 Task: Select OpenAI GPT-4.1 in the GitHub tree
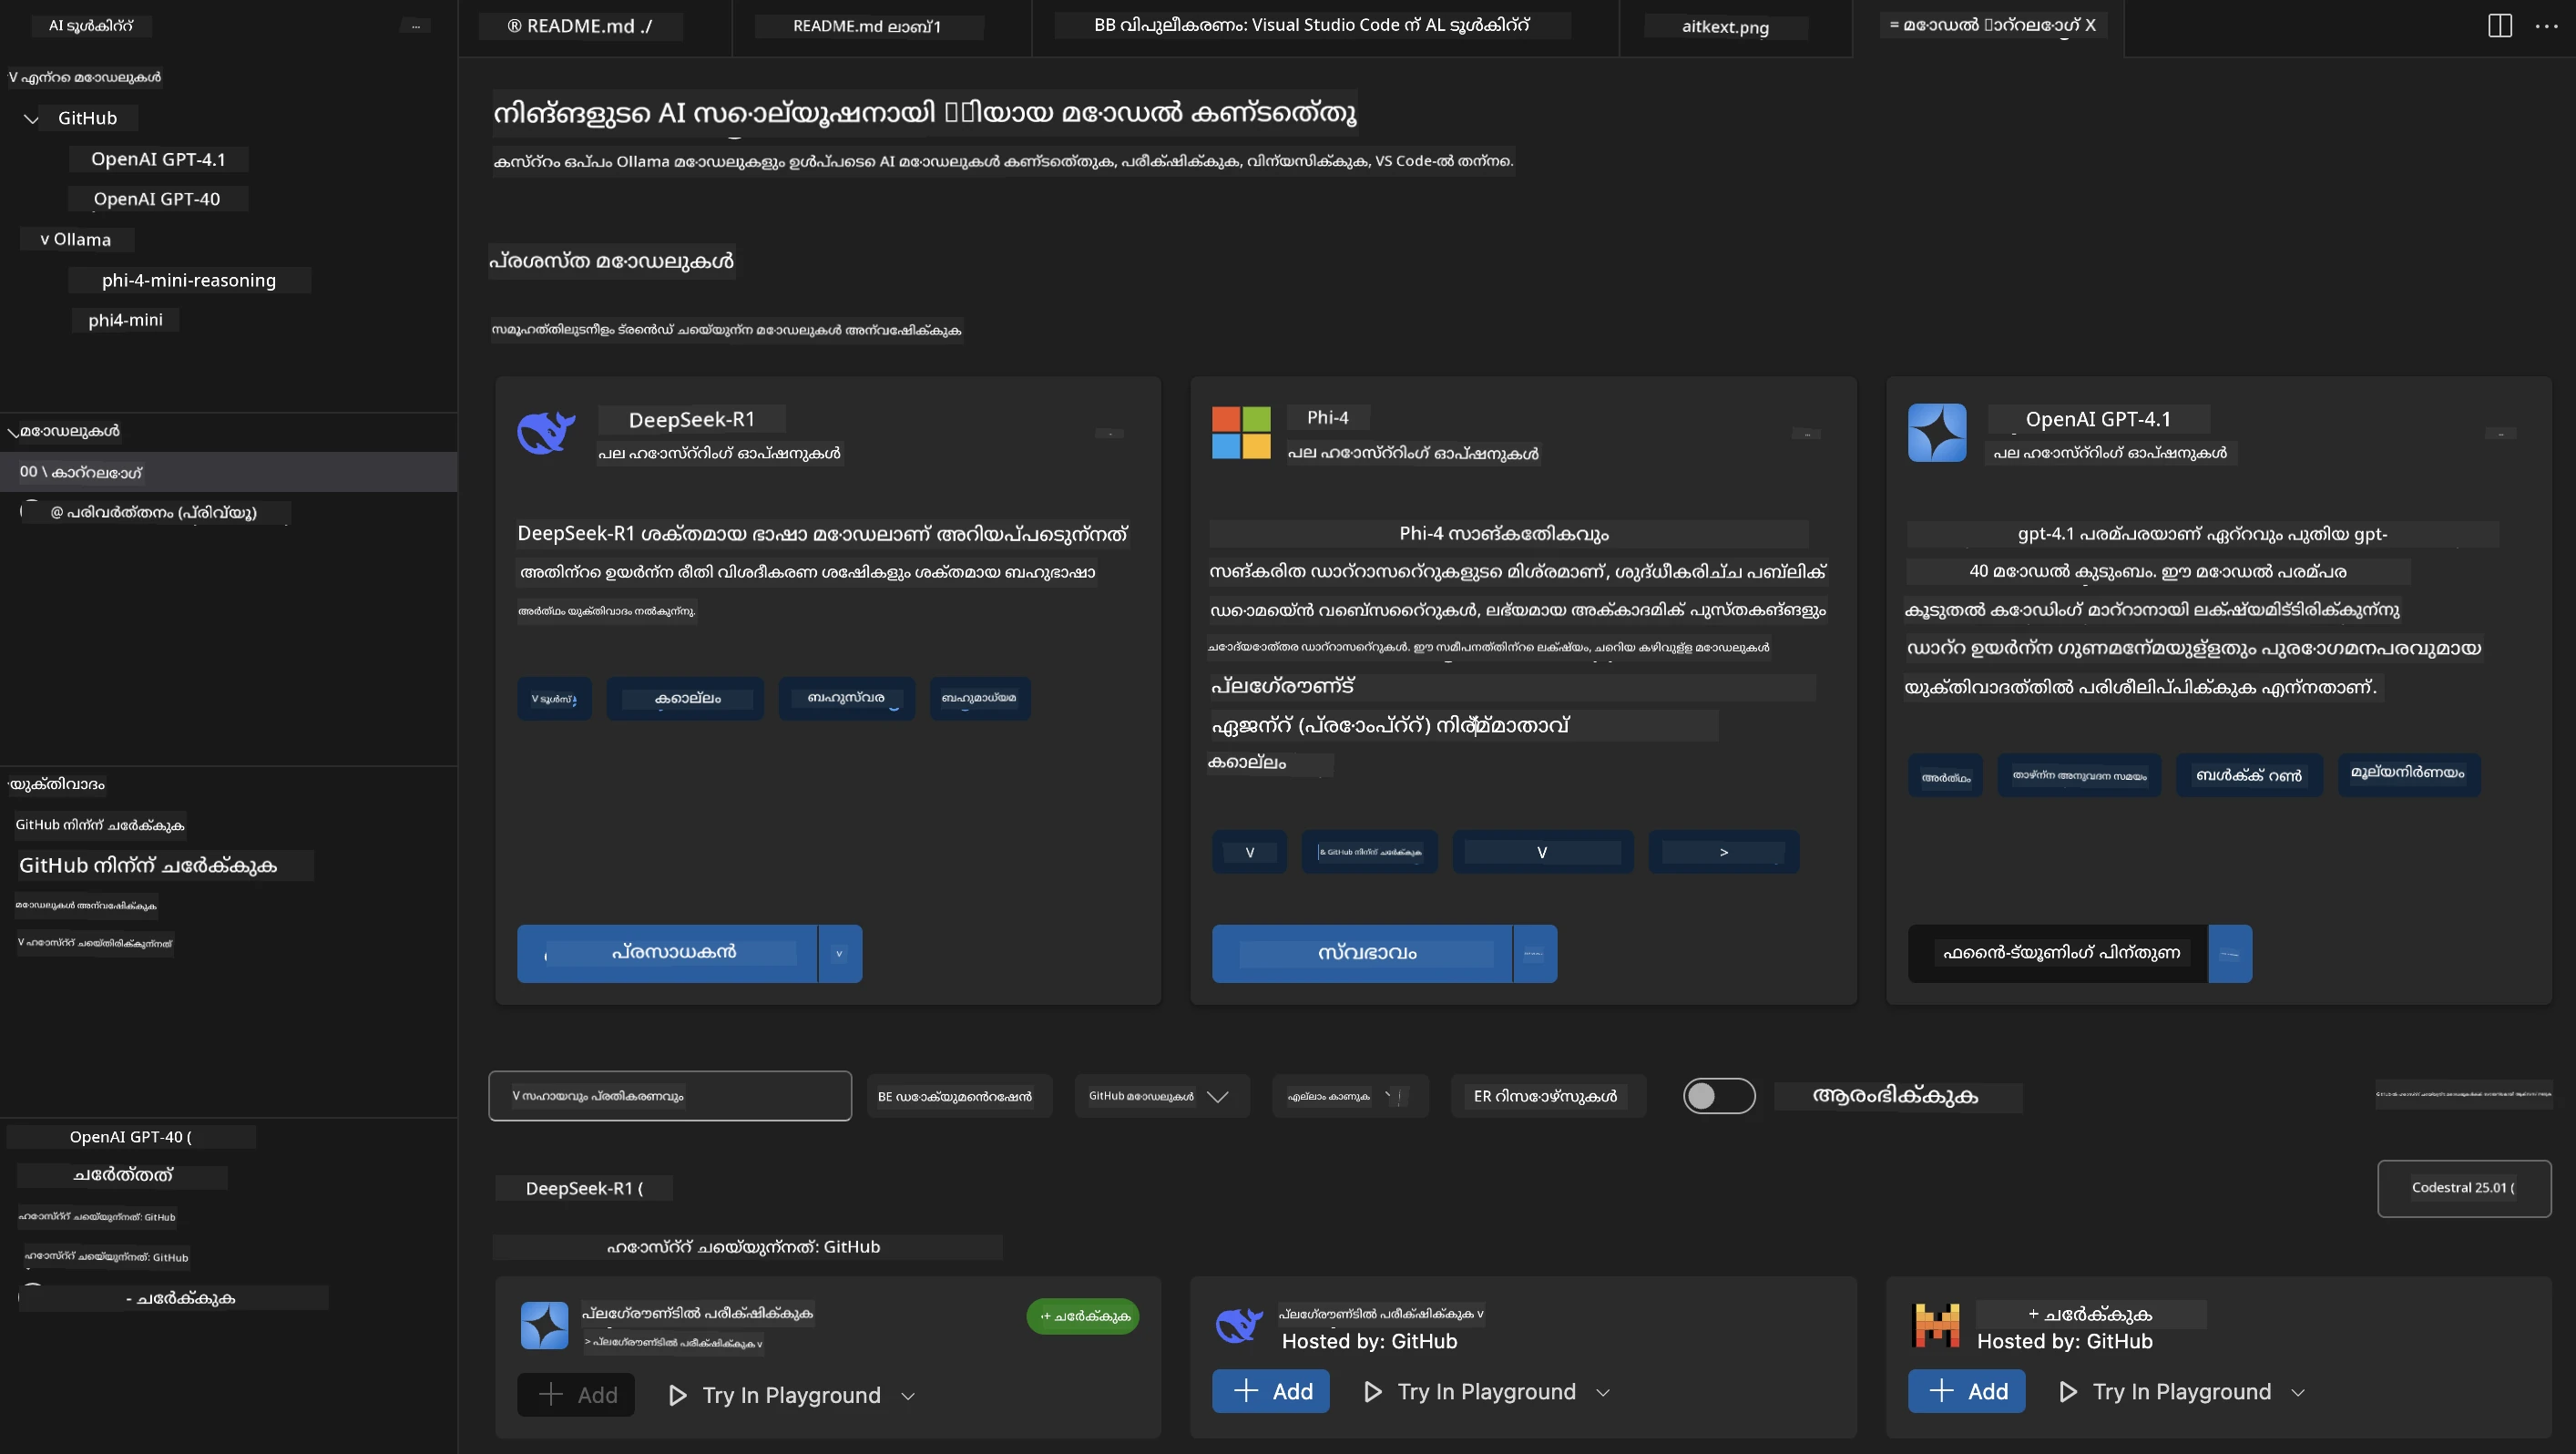pos(158,159)
